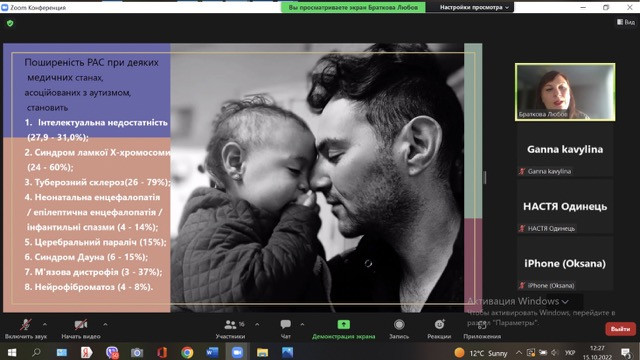640x360 pixels.
Task: Select Браткова Любов video thumbnail
Action: (565, 92)
